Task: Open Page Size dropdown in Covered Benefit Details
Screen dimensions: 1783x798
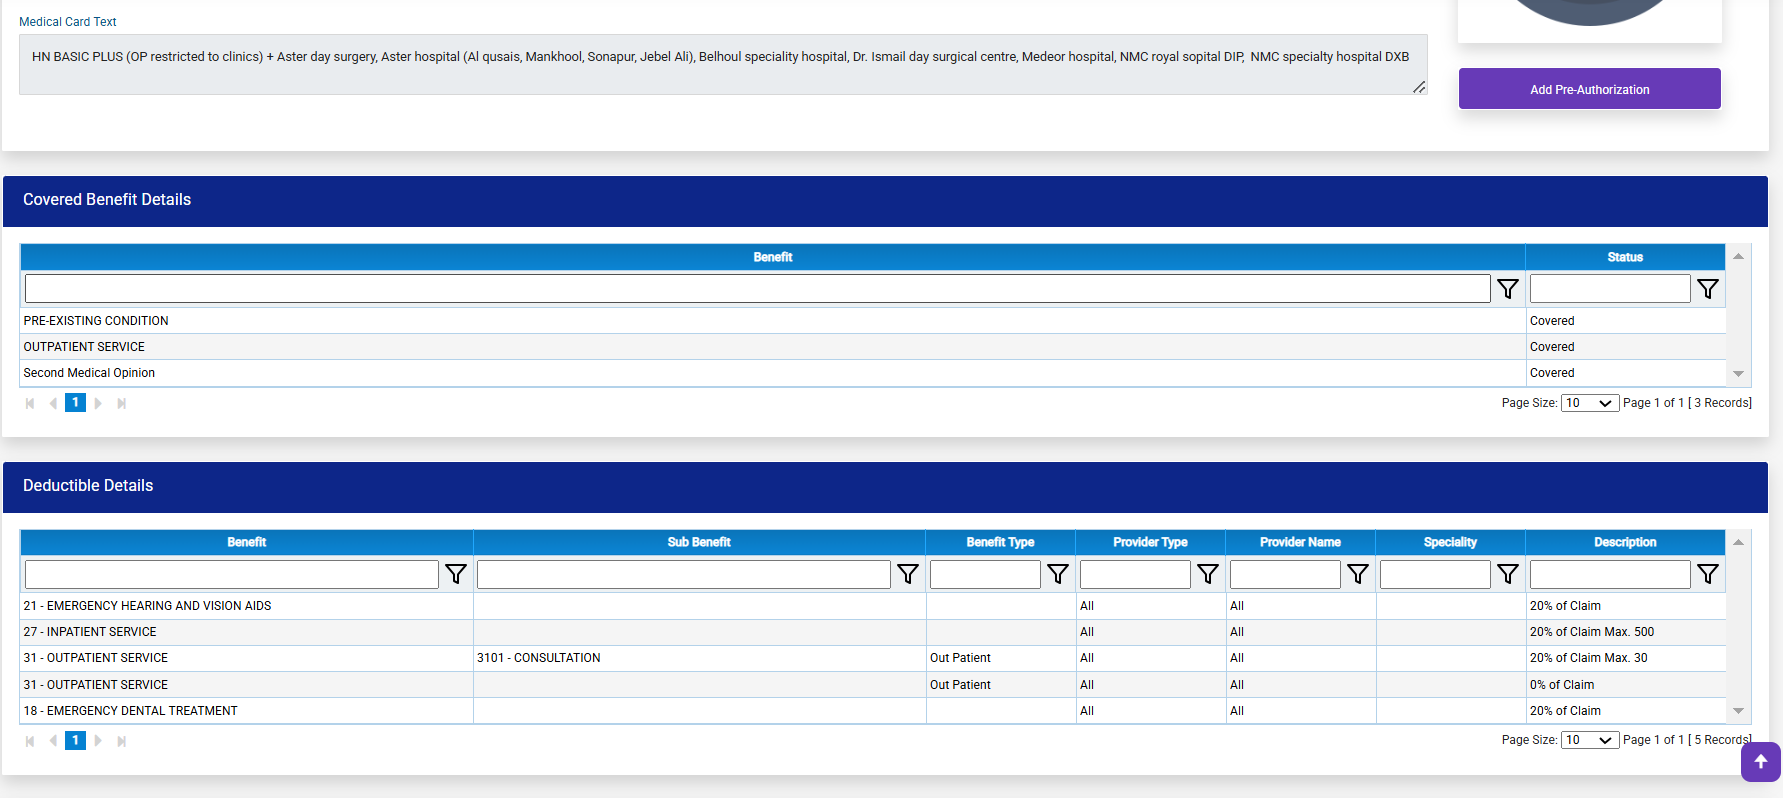Action: pos(1589,403)
